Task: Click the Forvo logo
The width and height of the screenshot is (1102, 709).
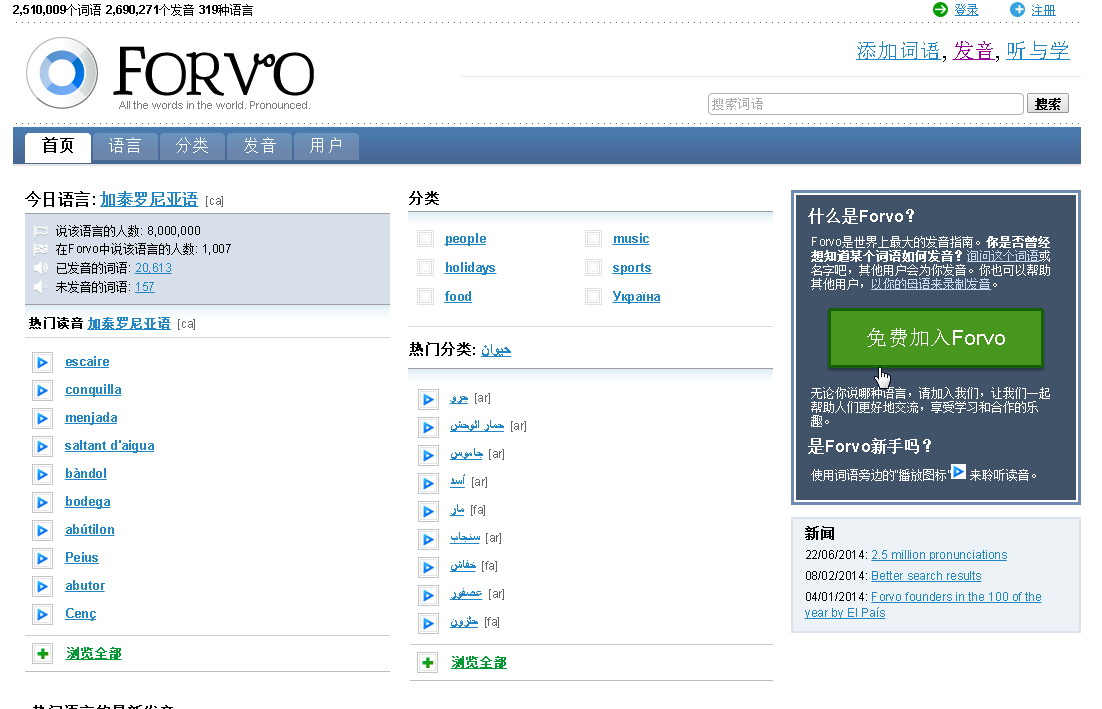Action: pos(170,74)
